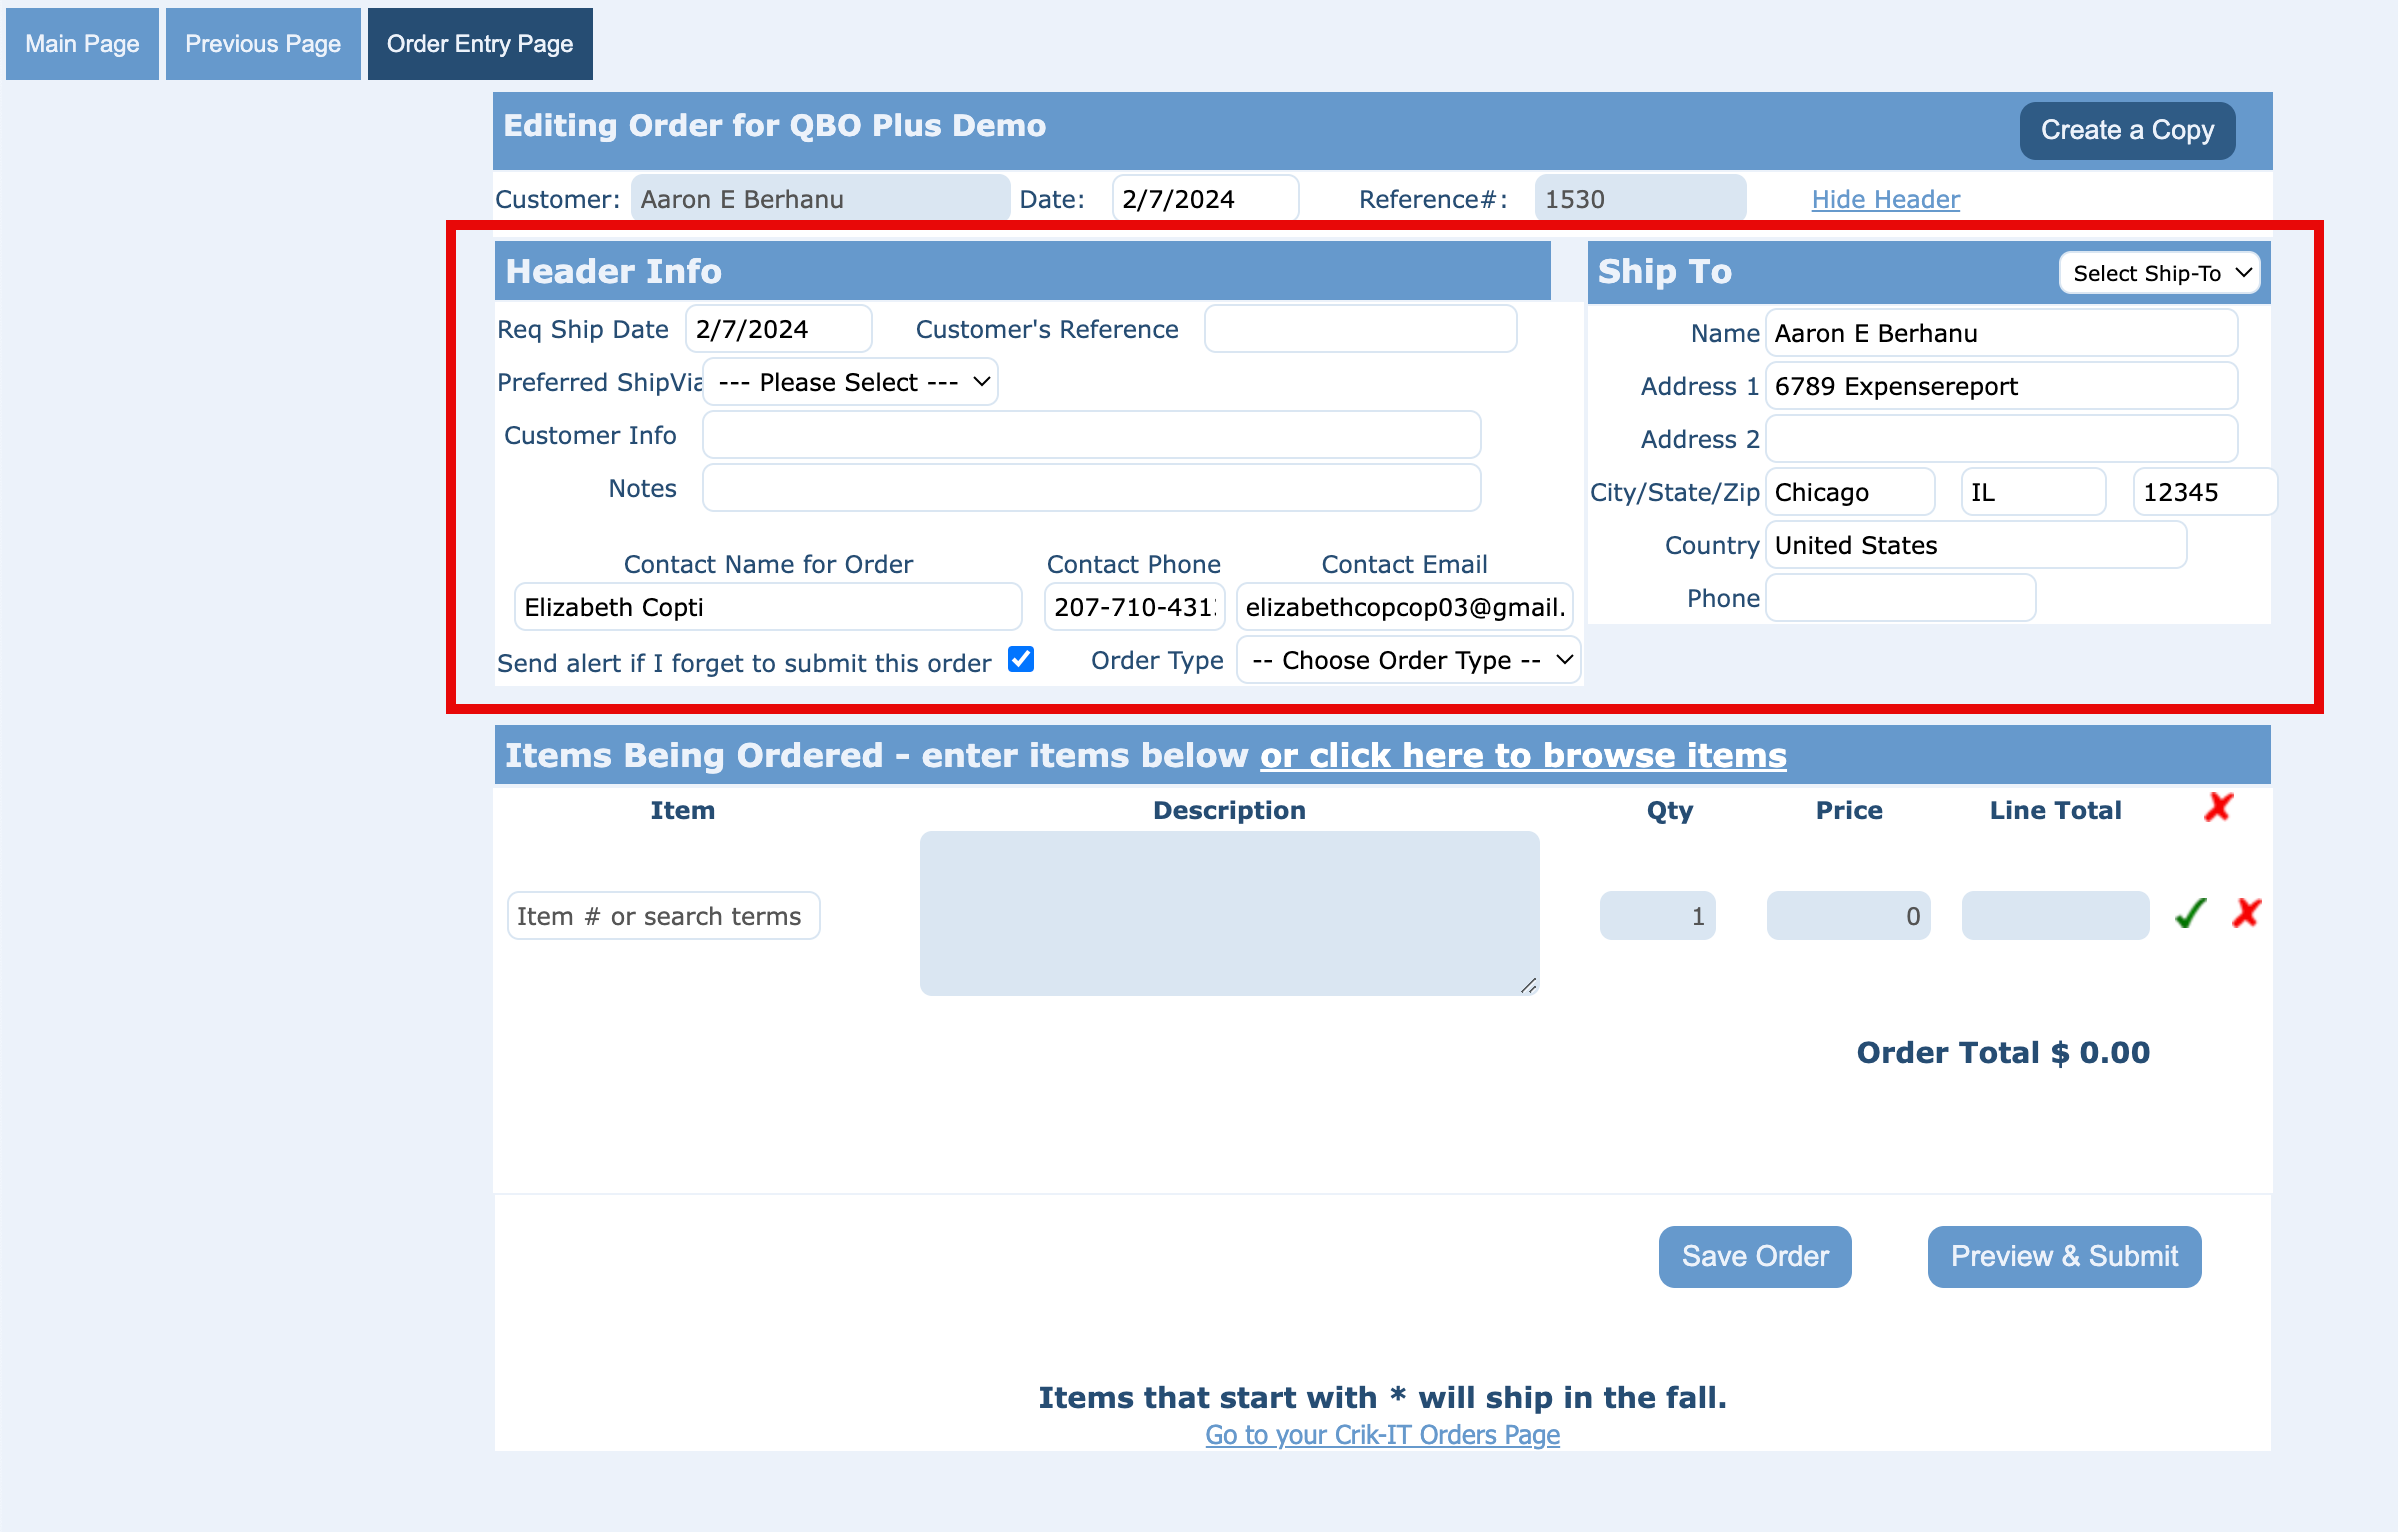Click the Create a Copy button
Screen dimensions: 2398x1532
[x=2127, y=130]
